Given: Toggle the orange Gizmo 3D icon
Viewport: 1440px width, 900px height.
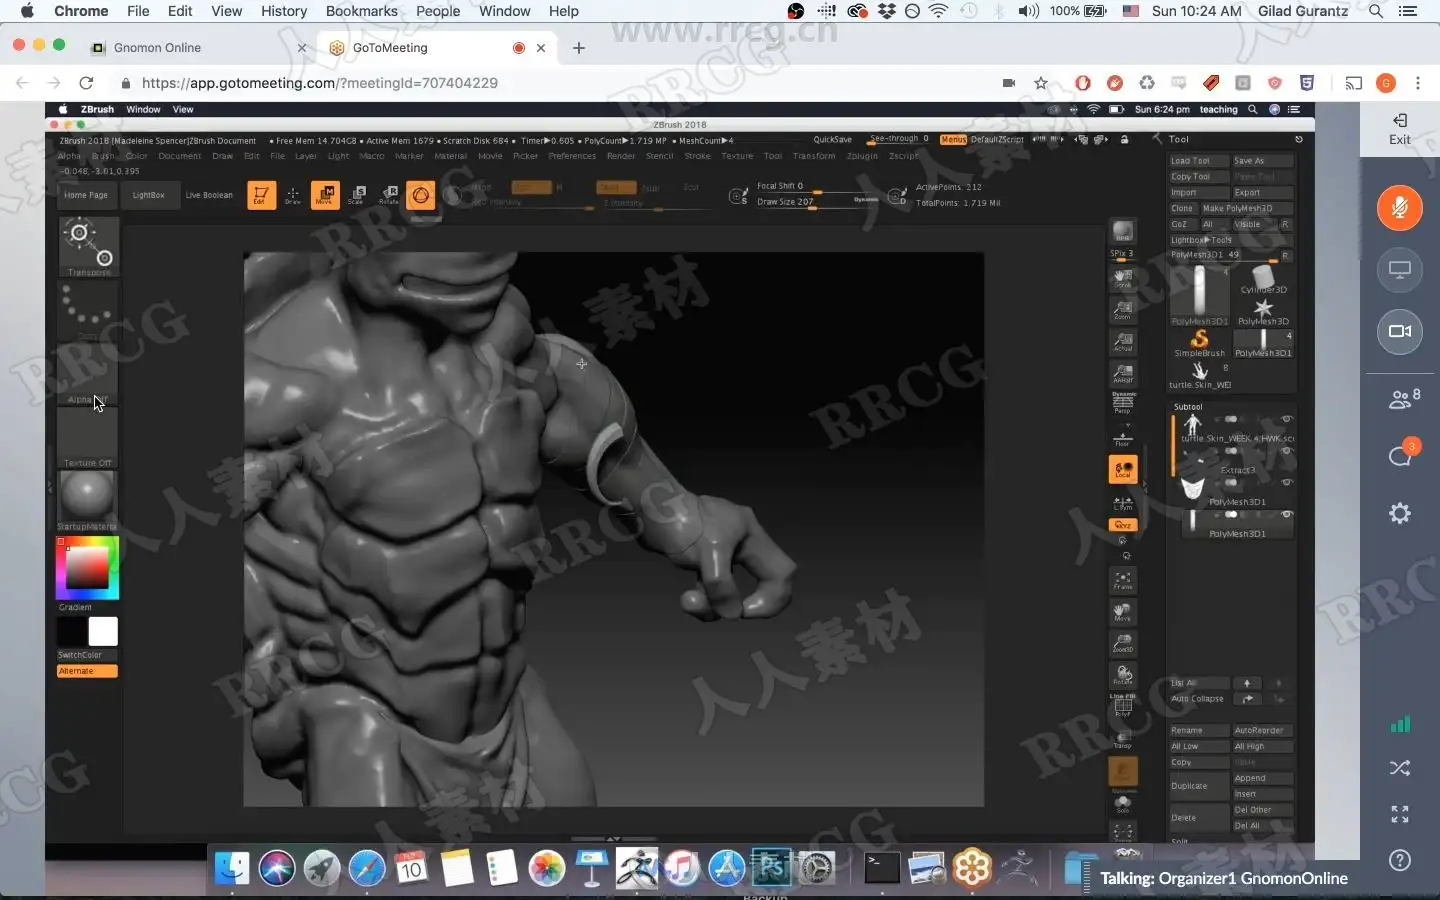Looking at the screenshot, I should click(421, 195).
